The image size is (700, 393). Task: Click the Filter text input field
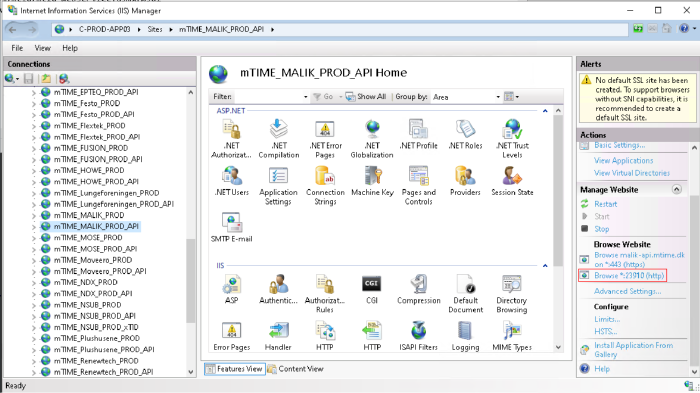coord(268,97)
